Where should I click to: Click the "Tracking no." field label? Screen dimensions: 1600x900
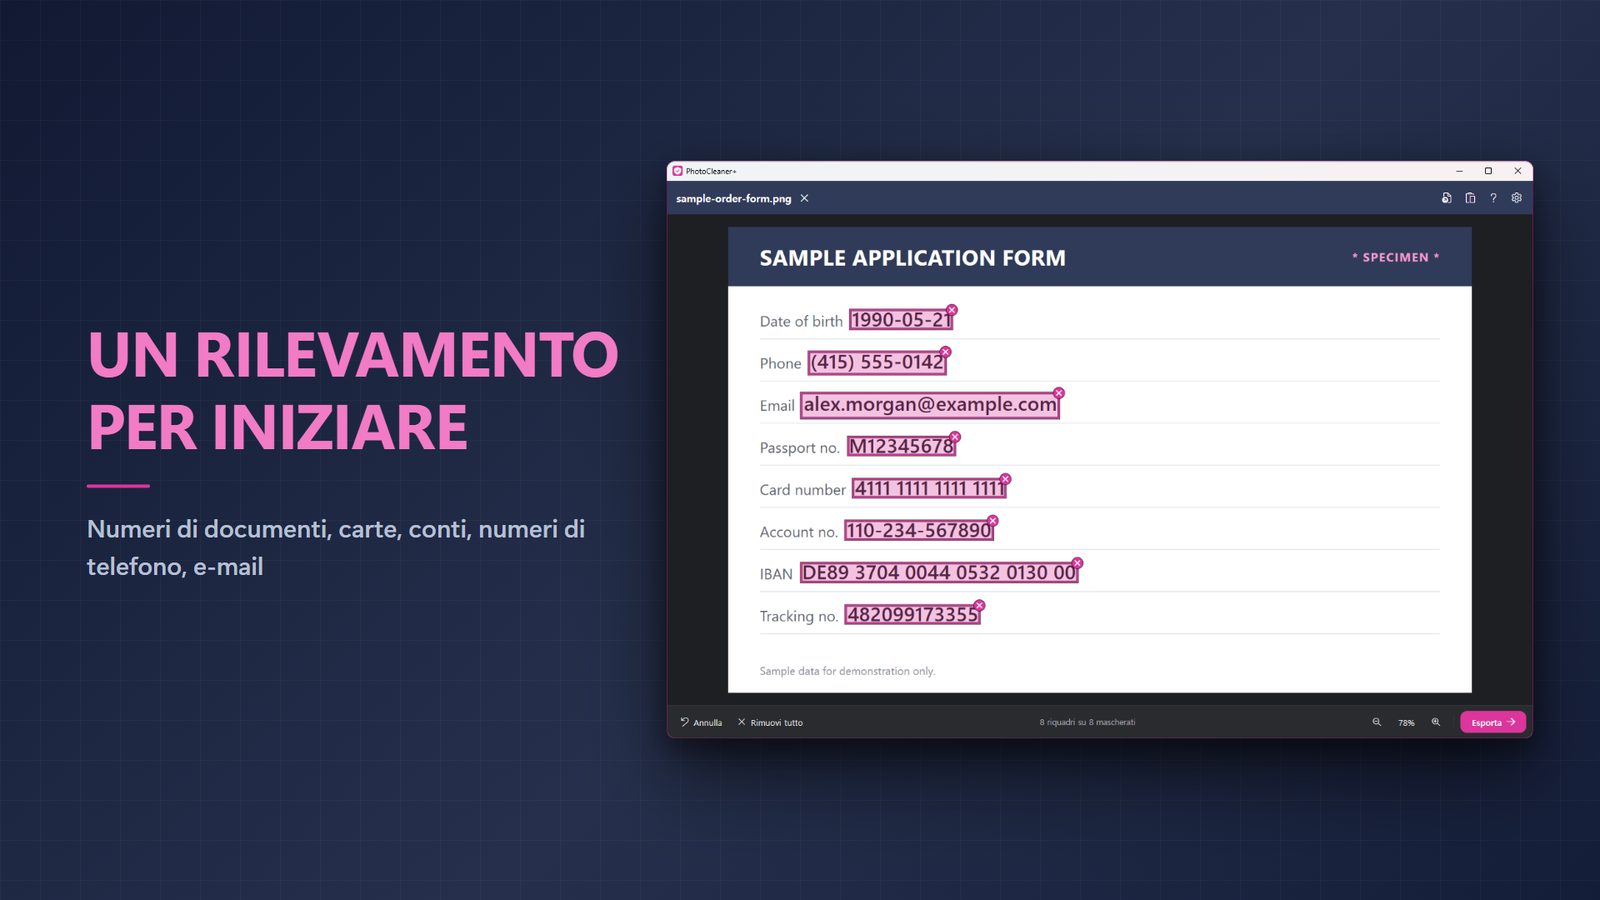coord(799,616)
